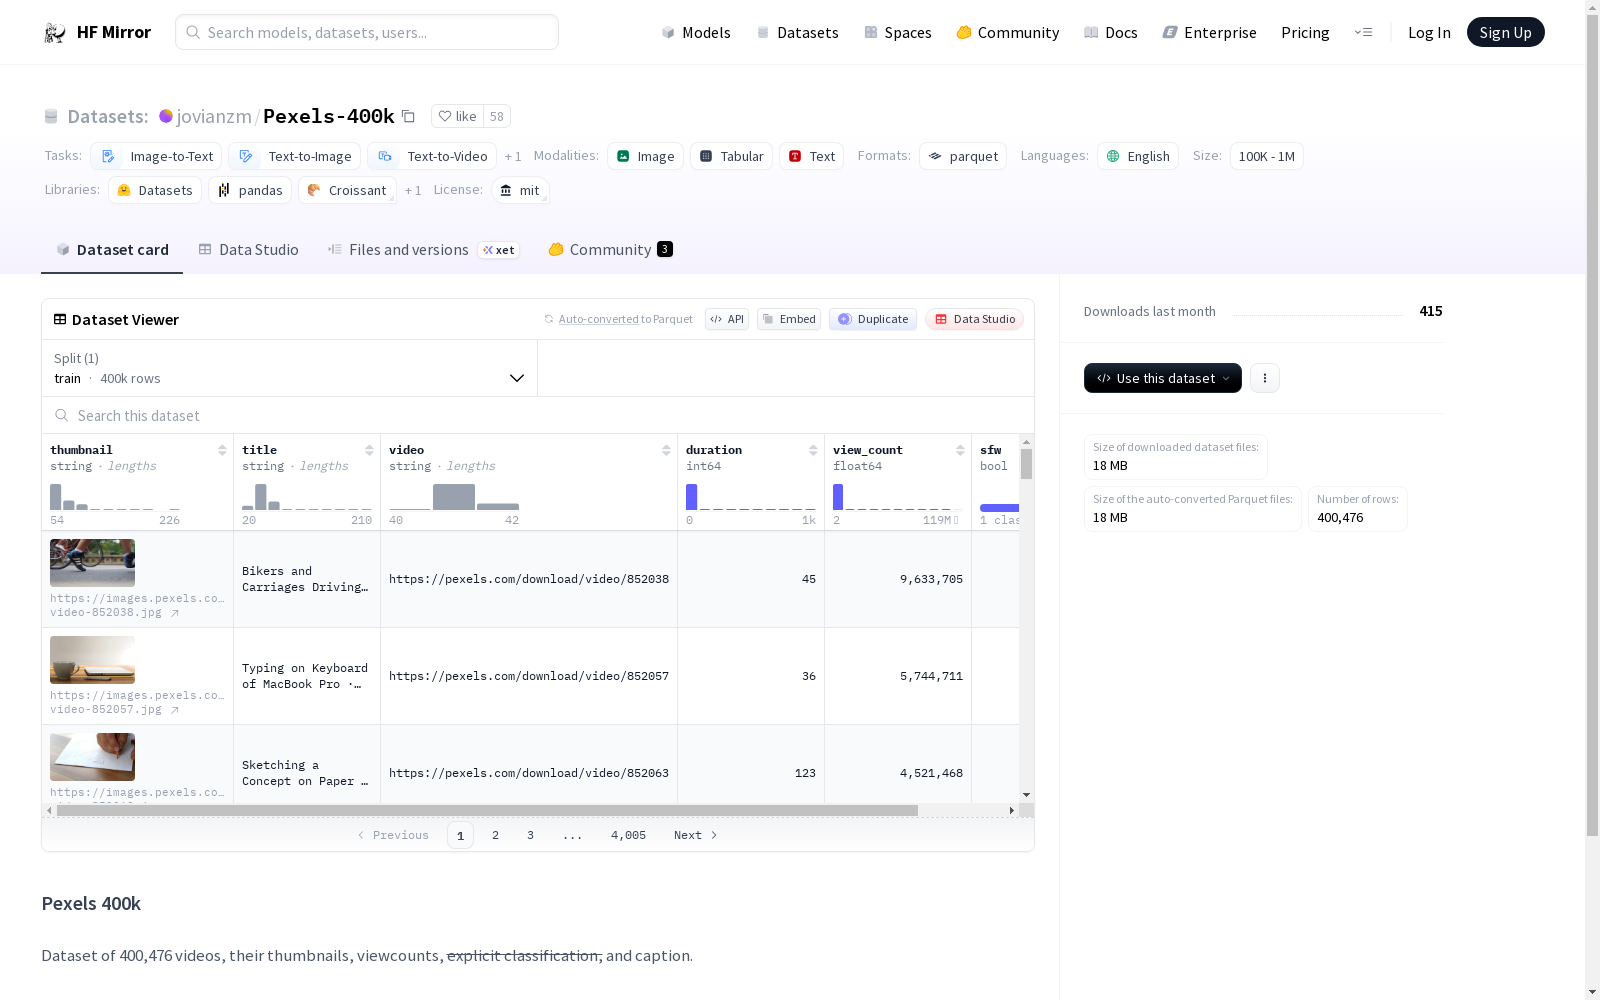Show the extra +1 tasks
Viewport: 1600px width, 1000px height.
(513, 157)
